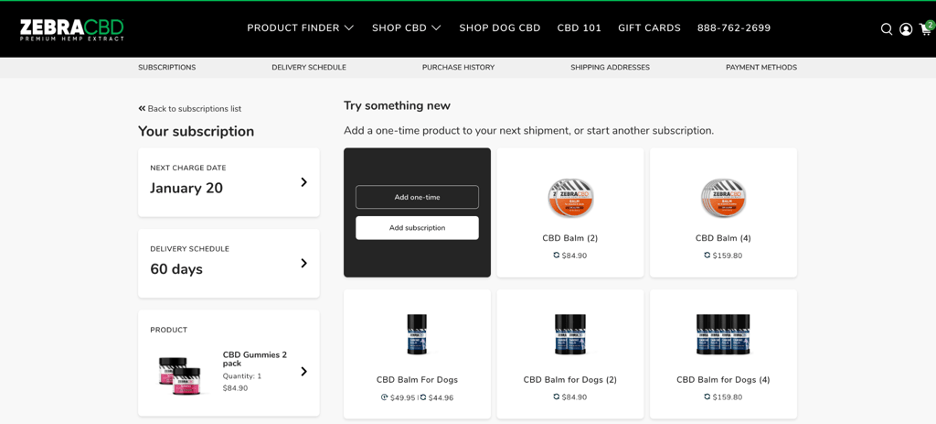Open CBD Gummies 2 pack product details
936x424 pixels.
click(x=229, y=371)
